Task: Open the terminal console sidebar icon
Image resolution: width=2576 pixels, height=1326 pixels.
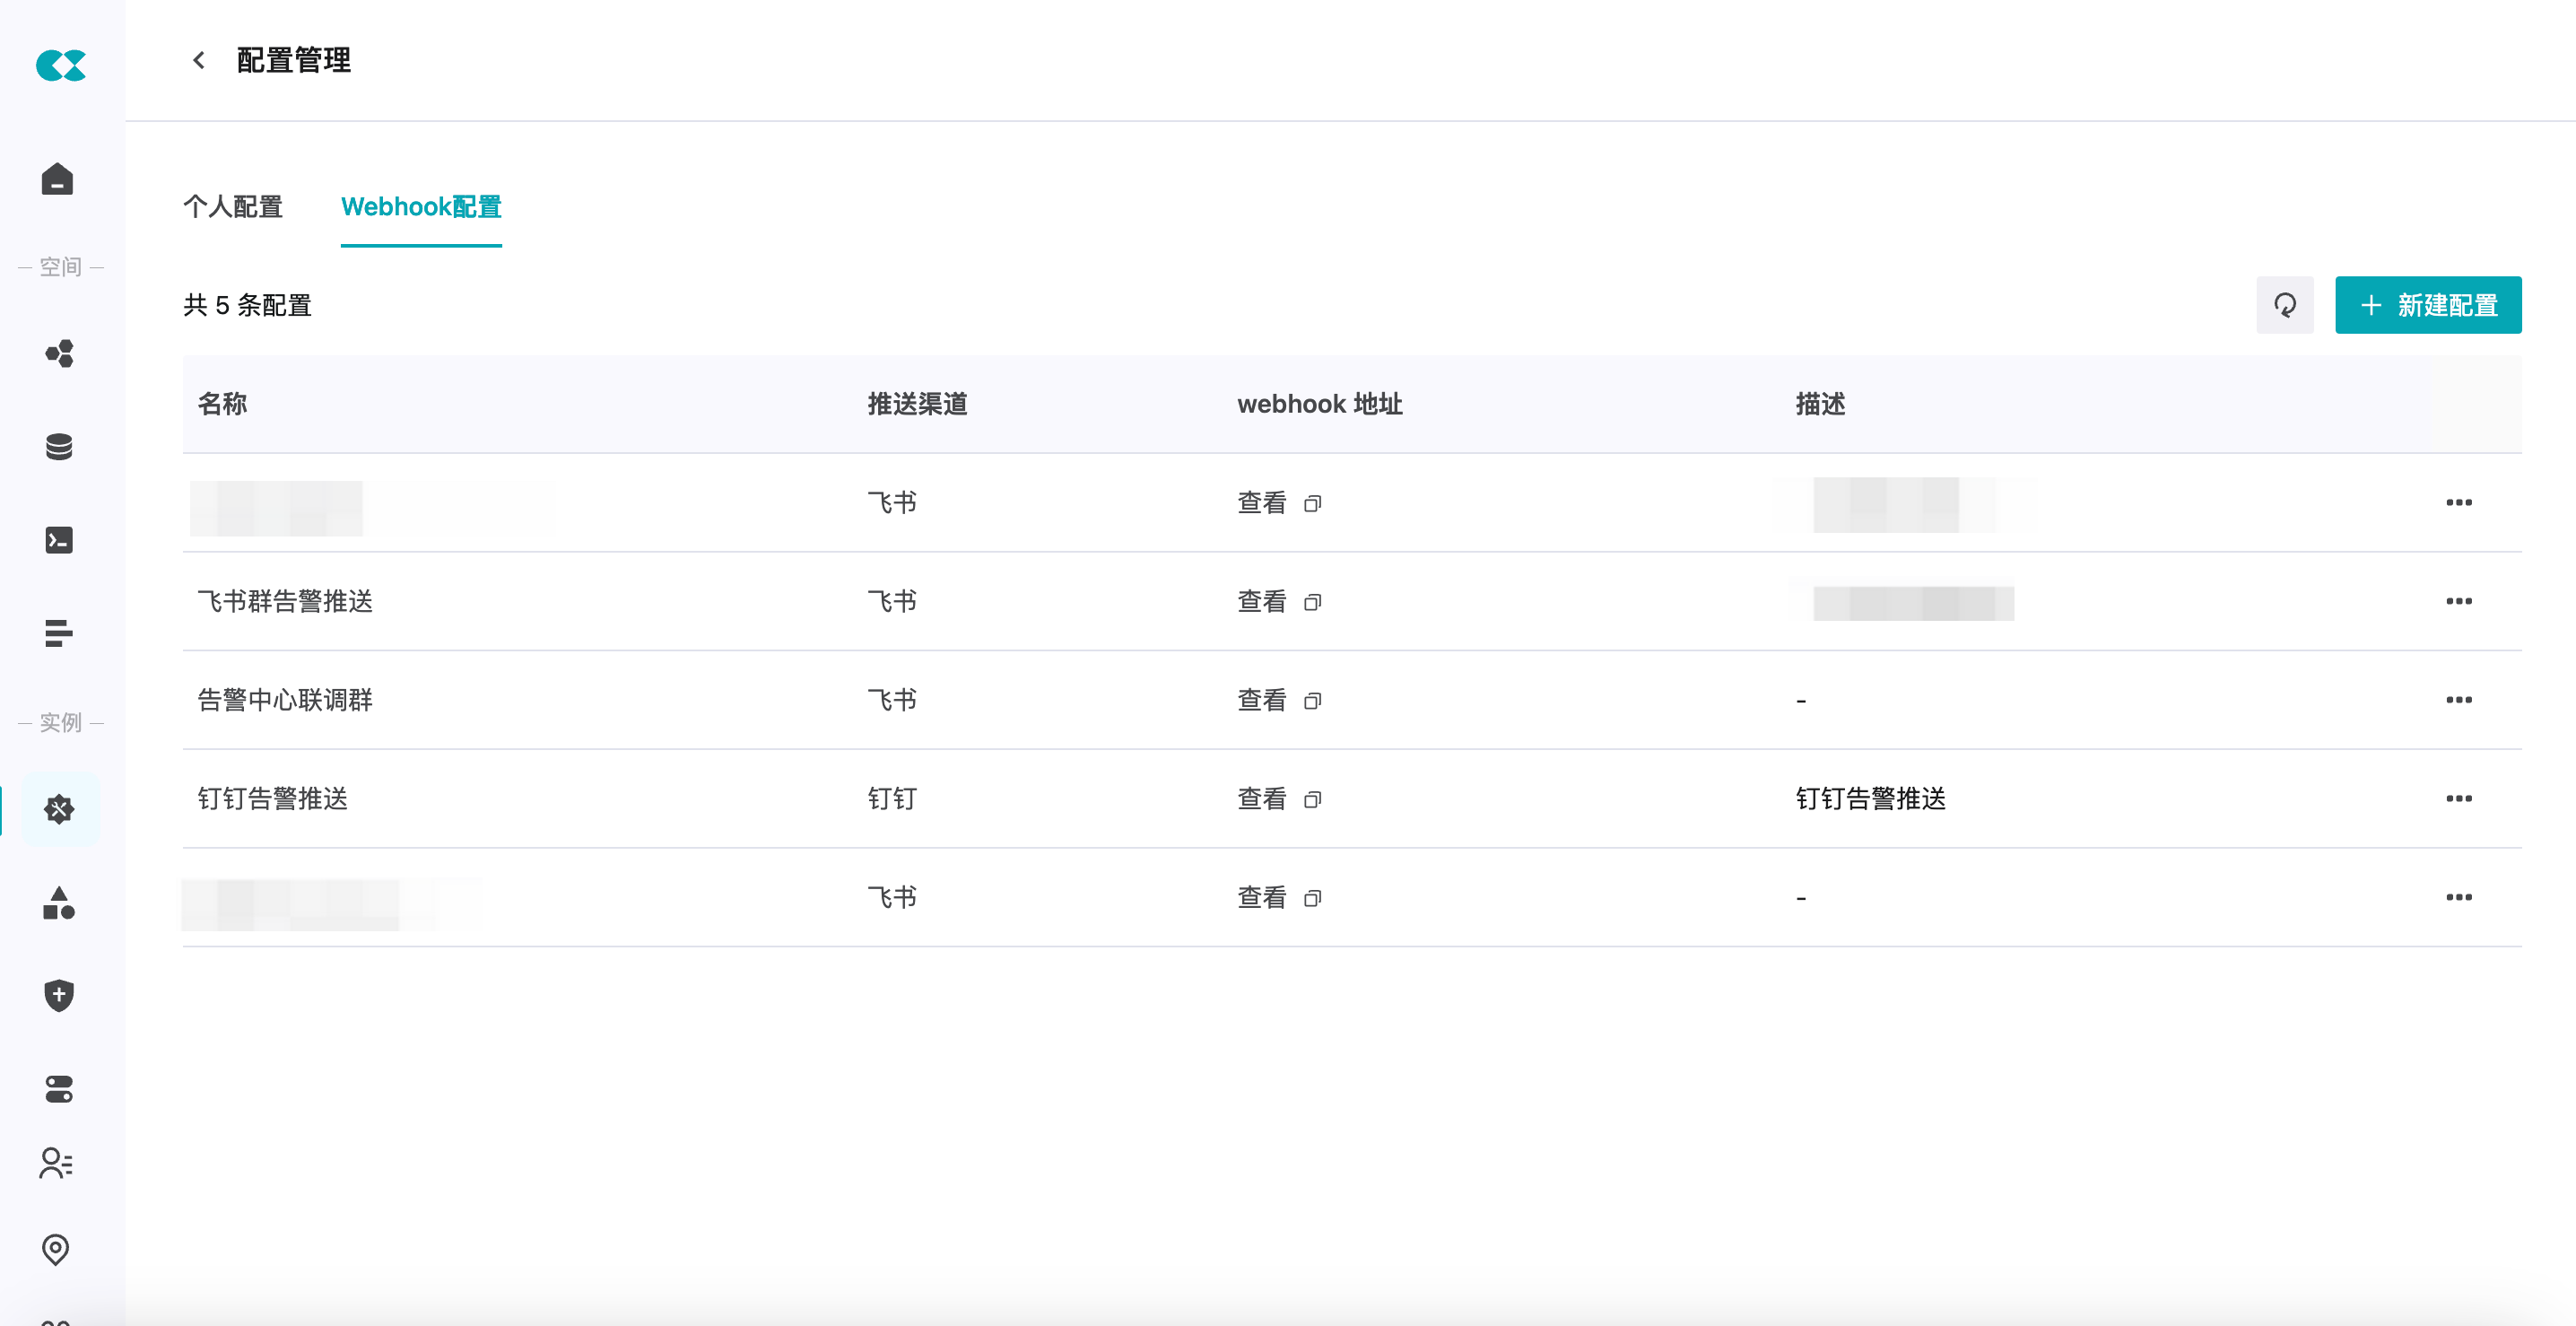Action: click(59, 540)
